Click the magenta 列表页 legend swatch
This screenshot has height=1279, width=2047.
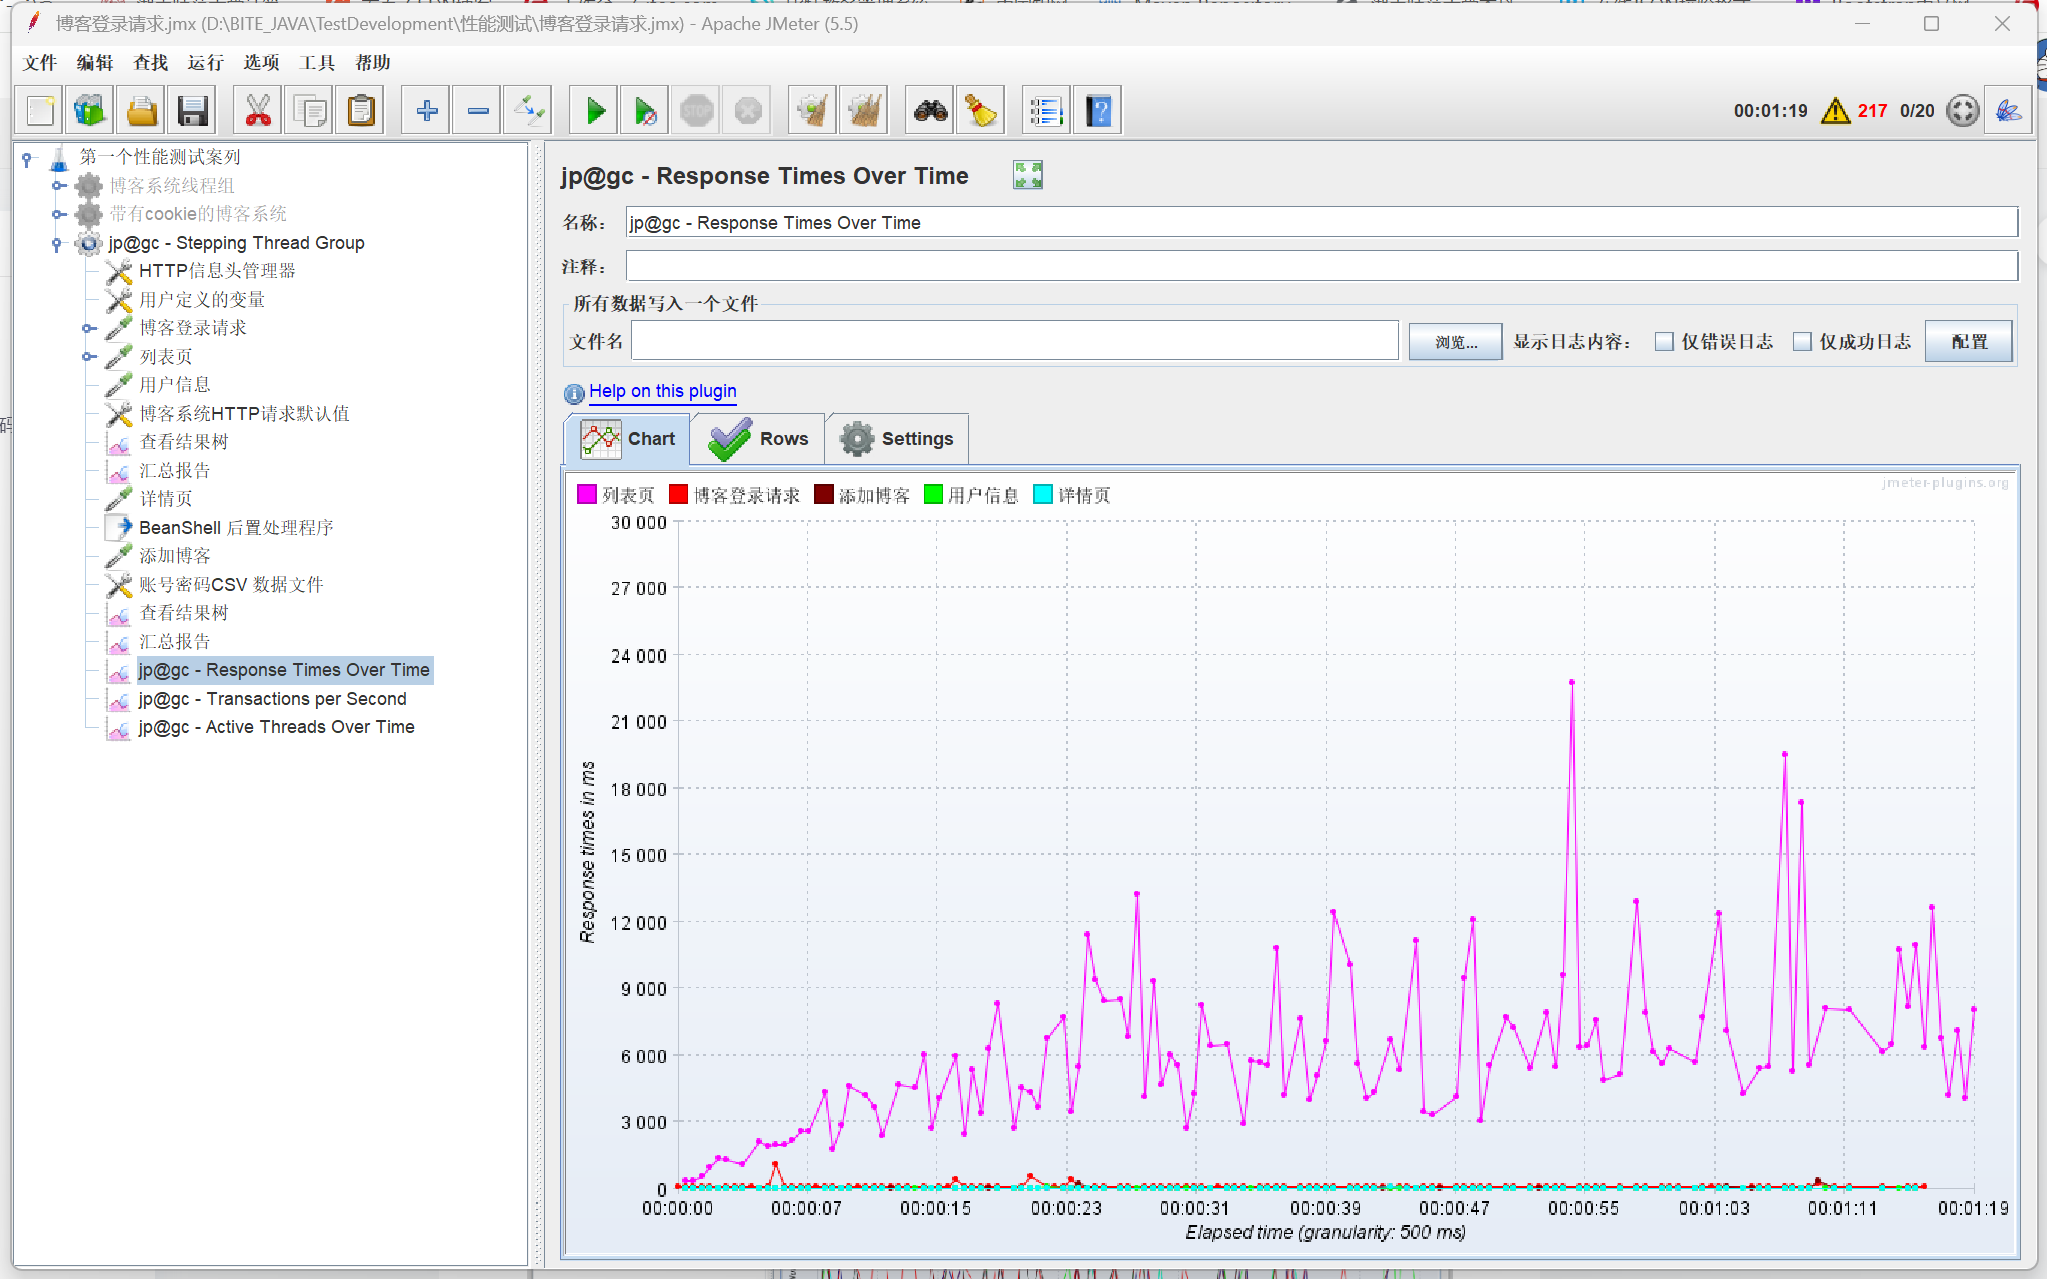587,495
